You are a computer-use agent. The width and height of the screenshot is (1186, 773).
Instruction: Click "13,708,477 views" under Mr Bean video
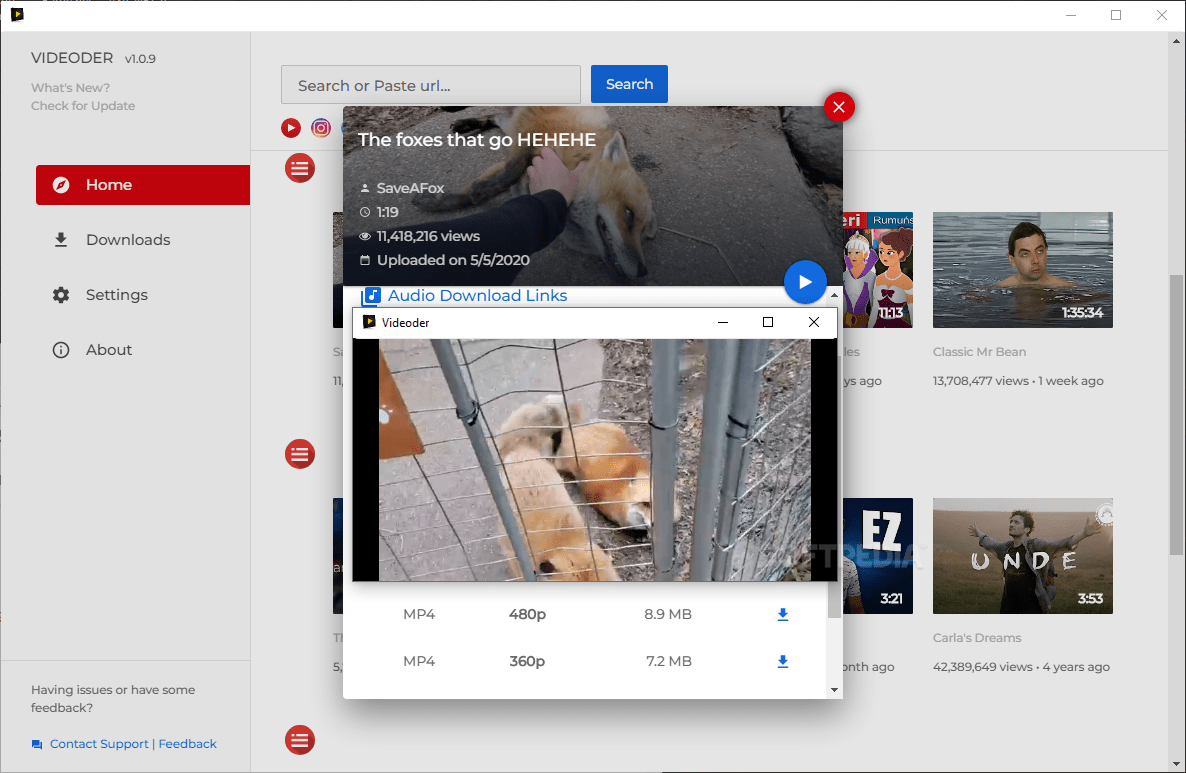tap(981, 381)
